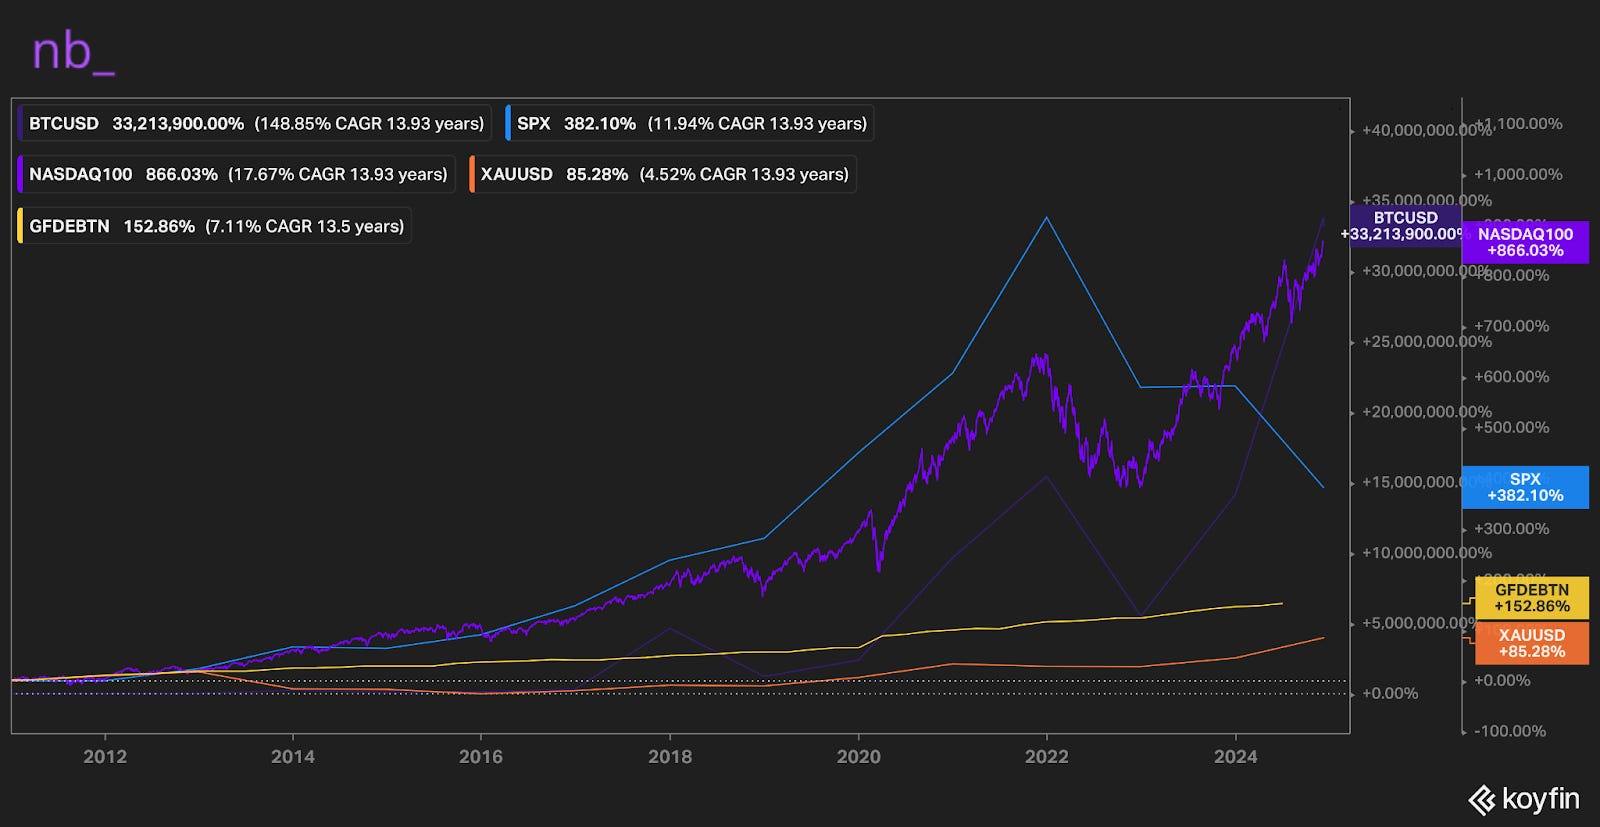Click the 2018 time axis label

click(x=670, y=757)
